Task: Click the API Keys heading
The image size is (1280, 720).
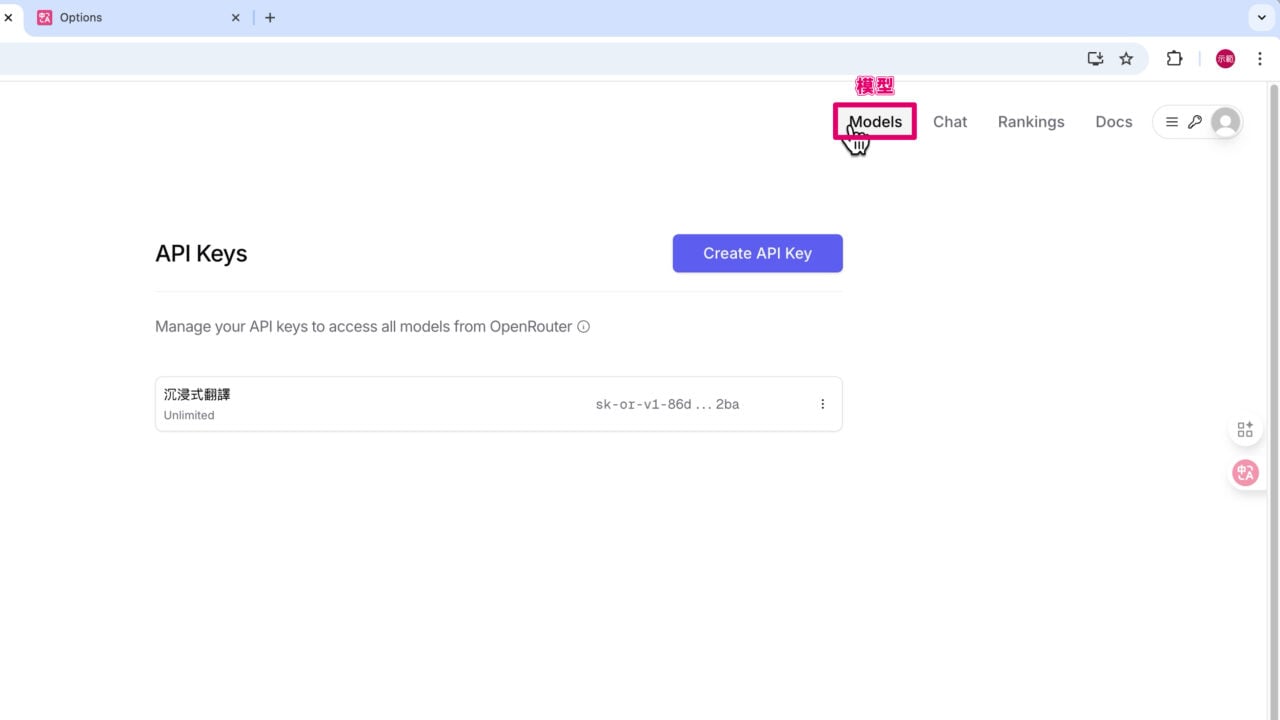Action: point(201,253)
